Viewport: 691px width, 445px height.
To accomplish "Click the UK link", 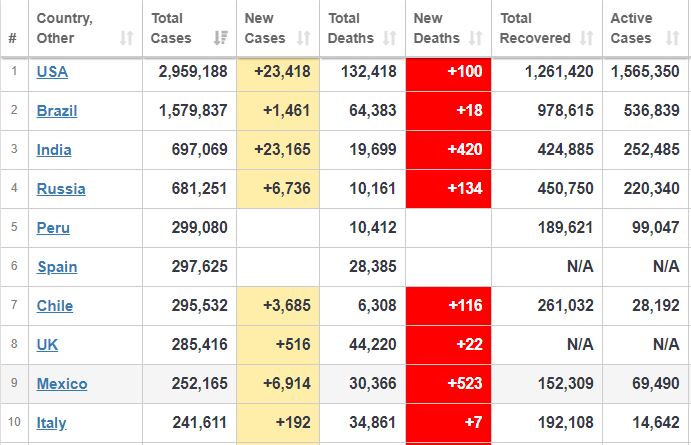I will pyautogui.click(x=47, y=345).
